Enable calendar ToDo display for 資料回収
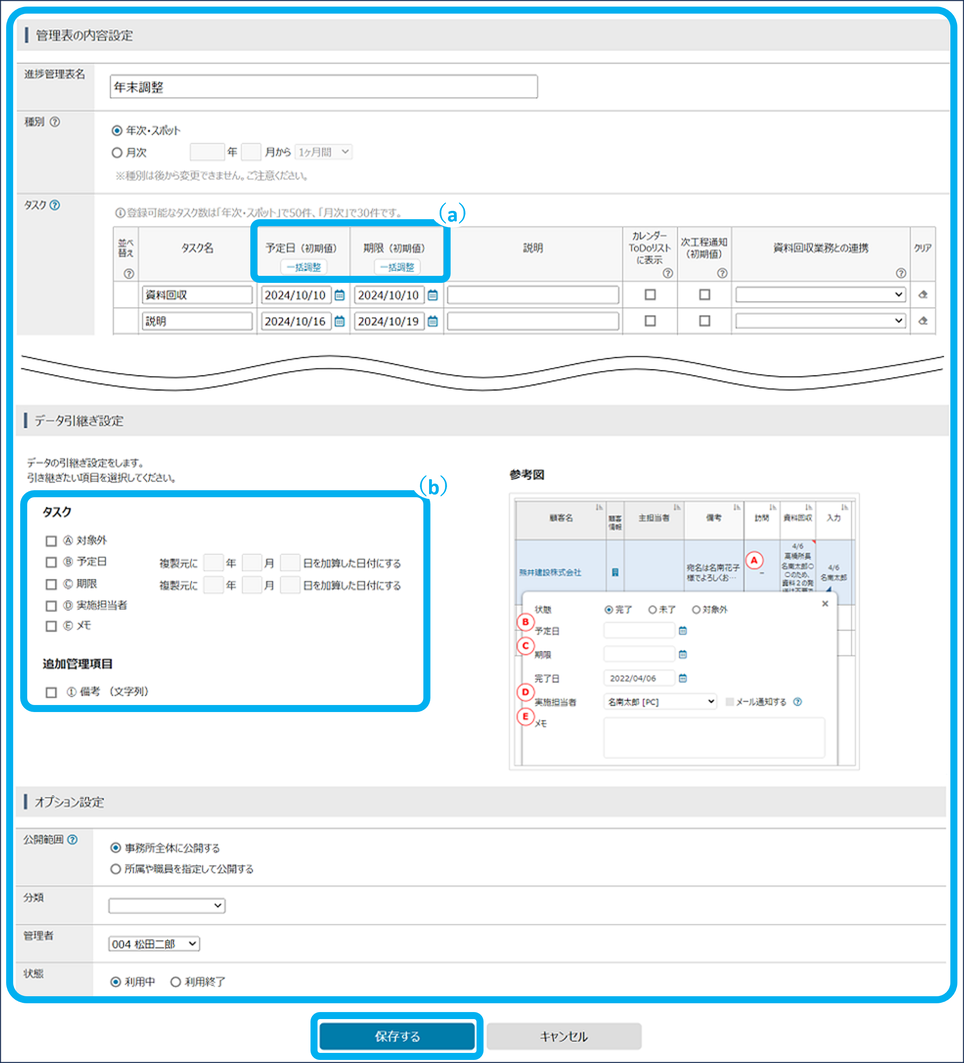Screen dimensions: 964x1063 [650, 295]
